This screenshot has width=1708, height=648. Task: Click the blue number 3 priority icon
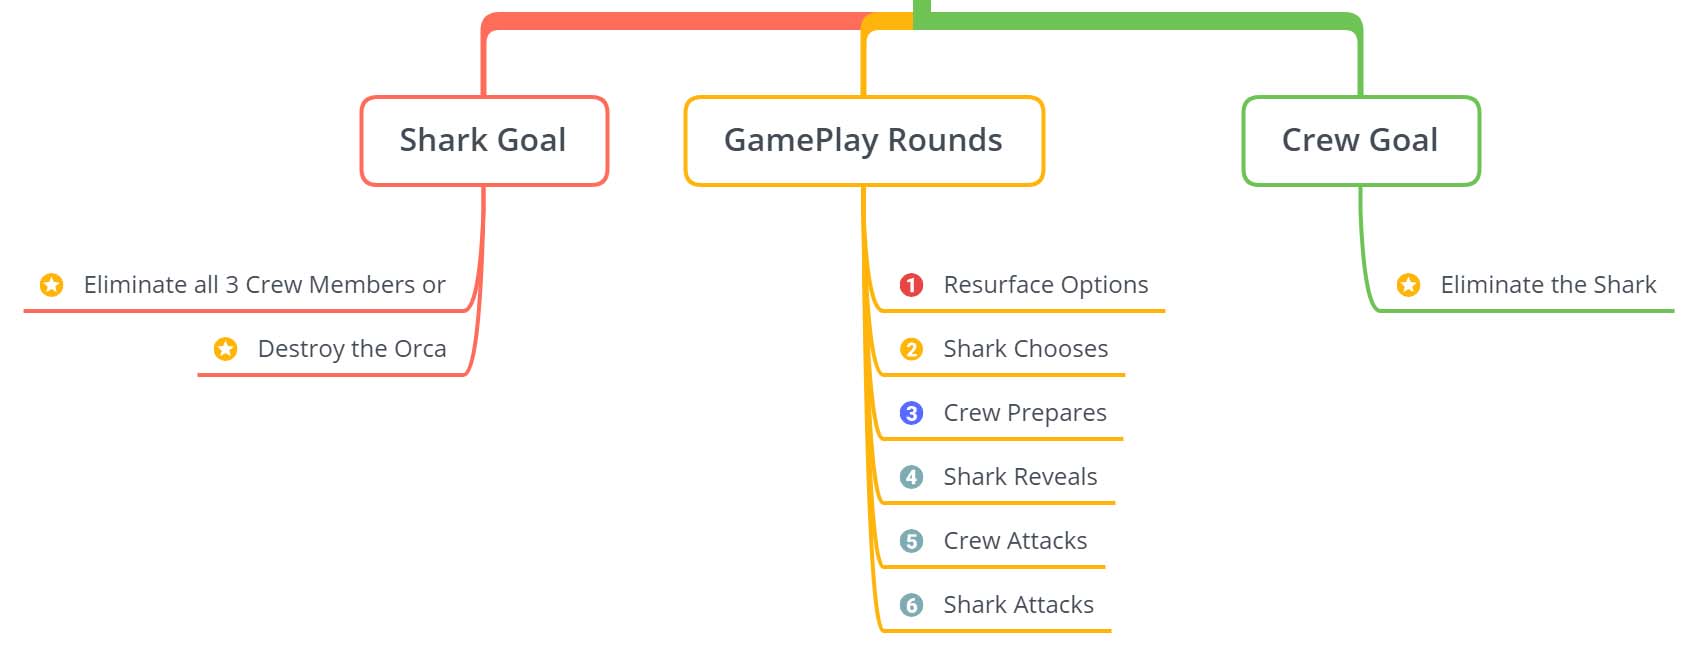(911, 413)
